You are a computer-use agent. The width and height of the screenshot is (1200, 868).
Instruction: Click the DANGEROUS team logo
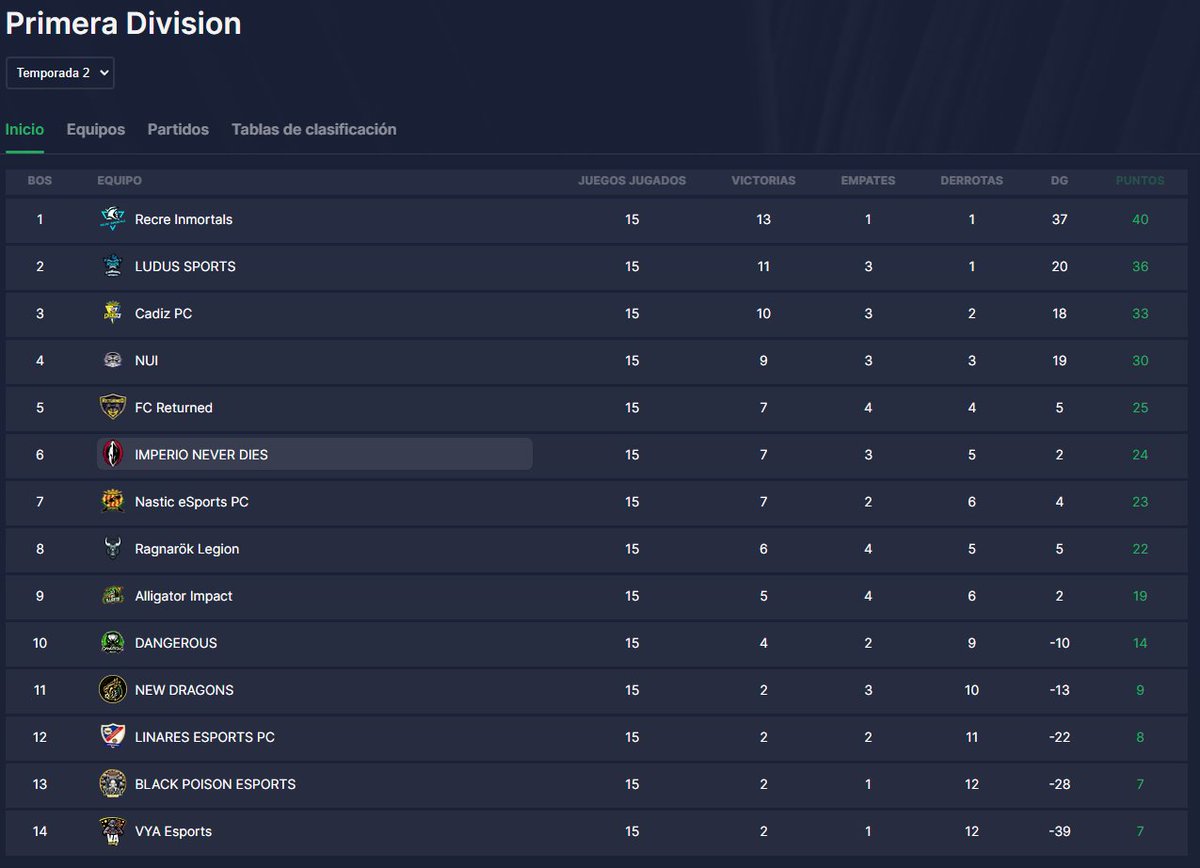click(x=113, y=642)
